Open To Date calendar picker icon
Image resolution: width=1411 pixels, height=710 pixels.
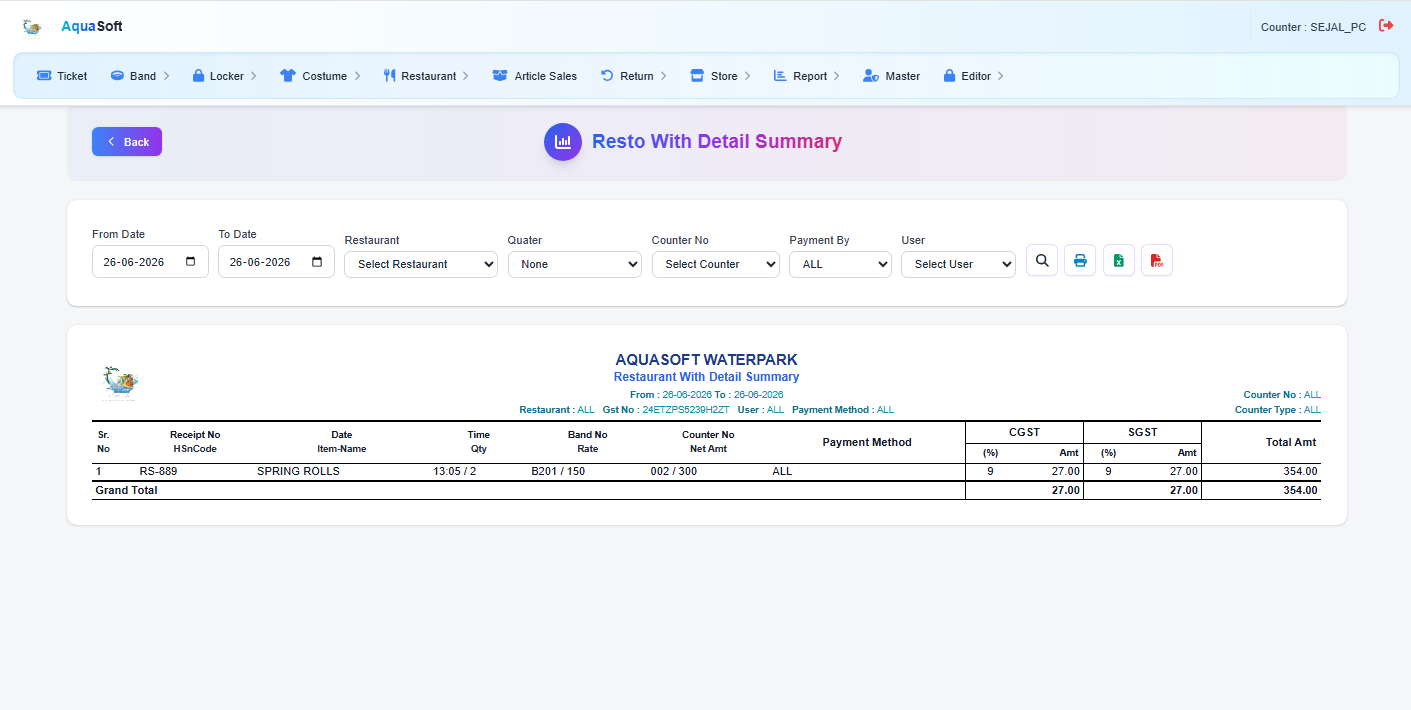click(x=317, y=262)
